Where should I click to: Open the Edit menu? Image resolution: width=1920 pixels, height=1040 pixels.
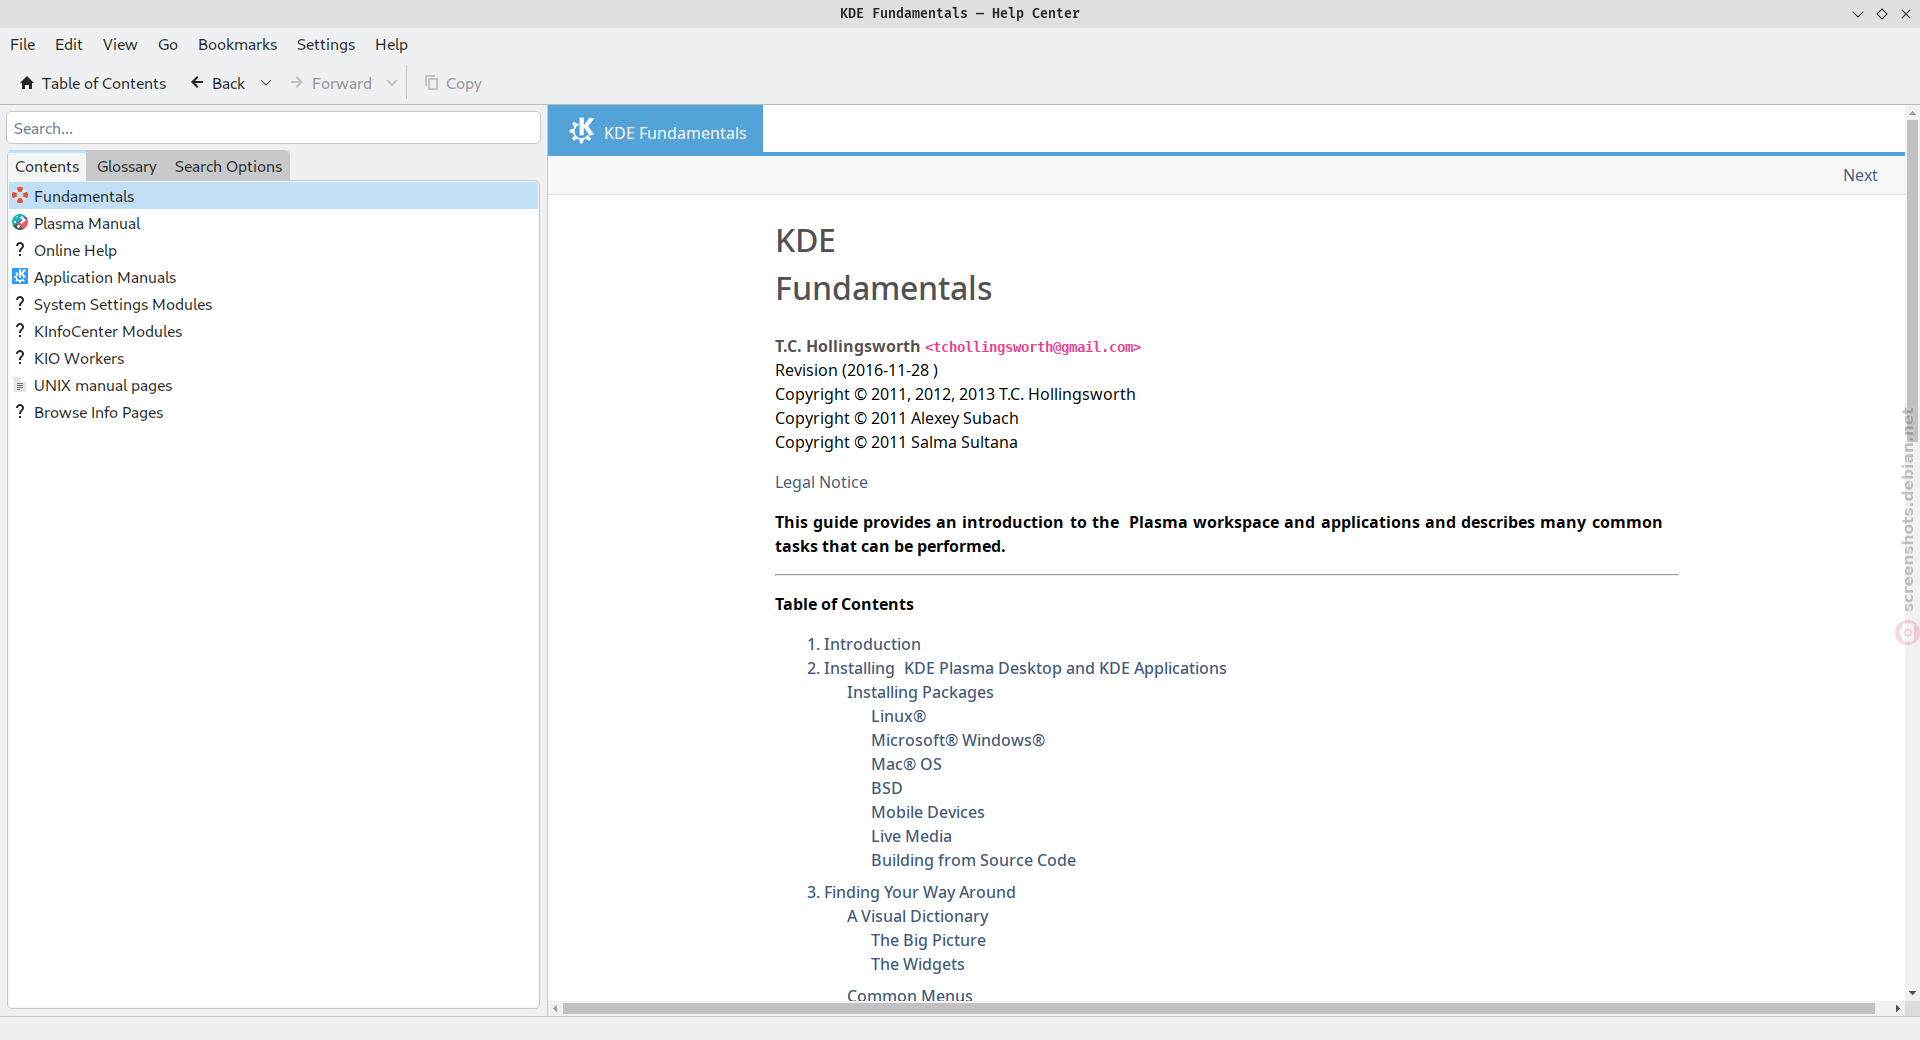click(x=69, y=44)
